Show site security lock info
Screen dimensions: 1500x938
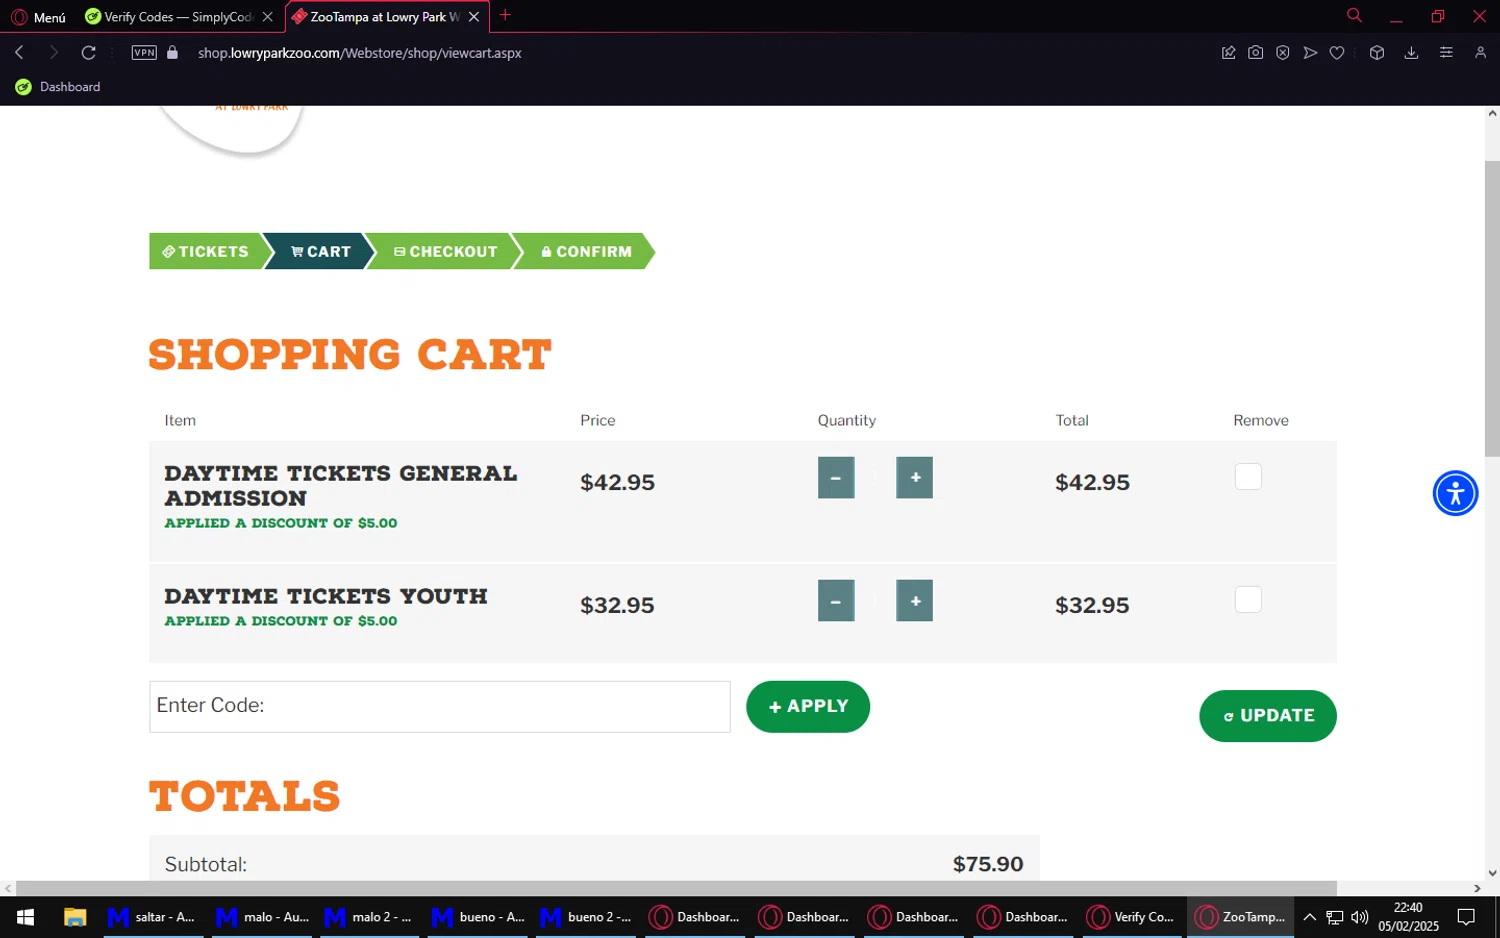point(172,53)
